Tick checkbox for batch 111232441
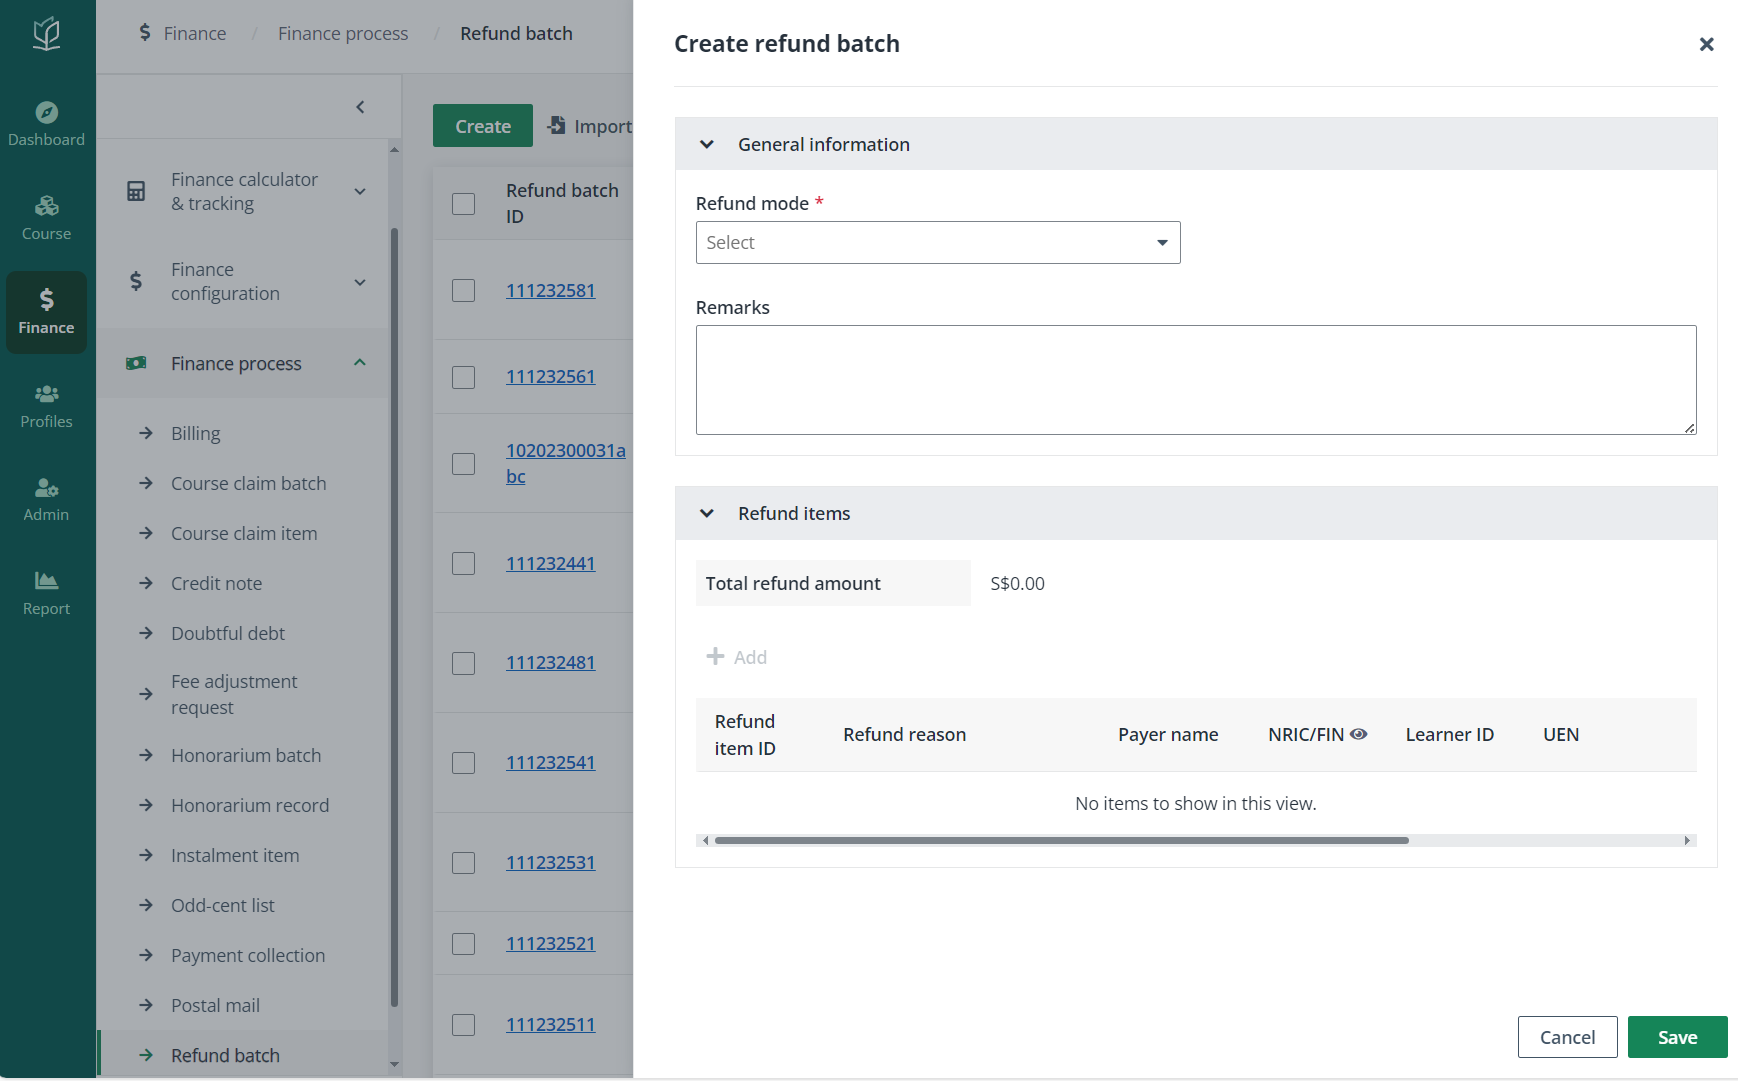Viewport: 1738px width, 1081px height. pyautogui.click(x=463, y=564)
